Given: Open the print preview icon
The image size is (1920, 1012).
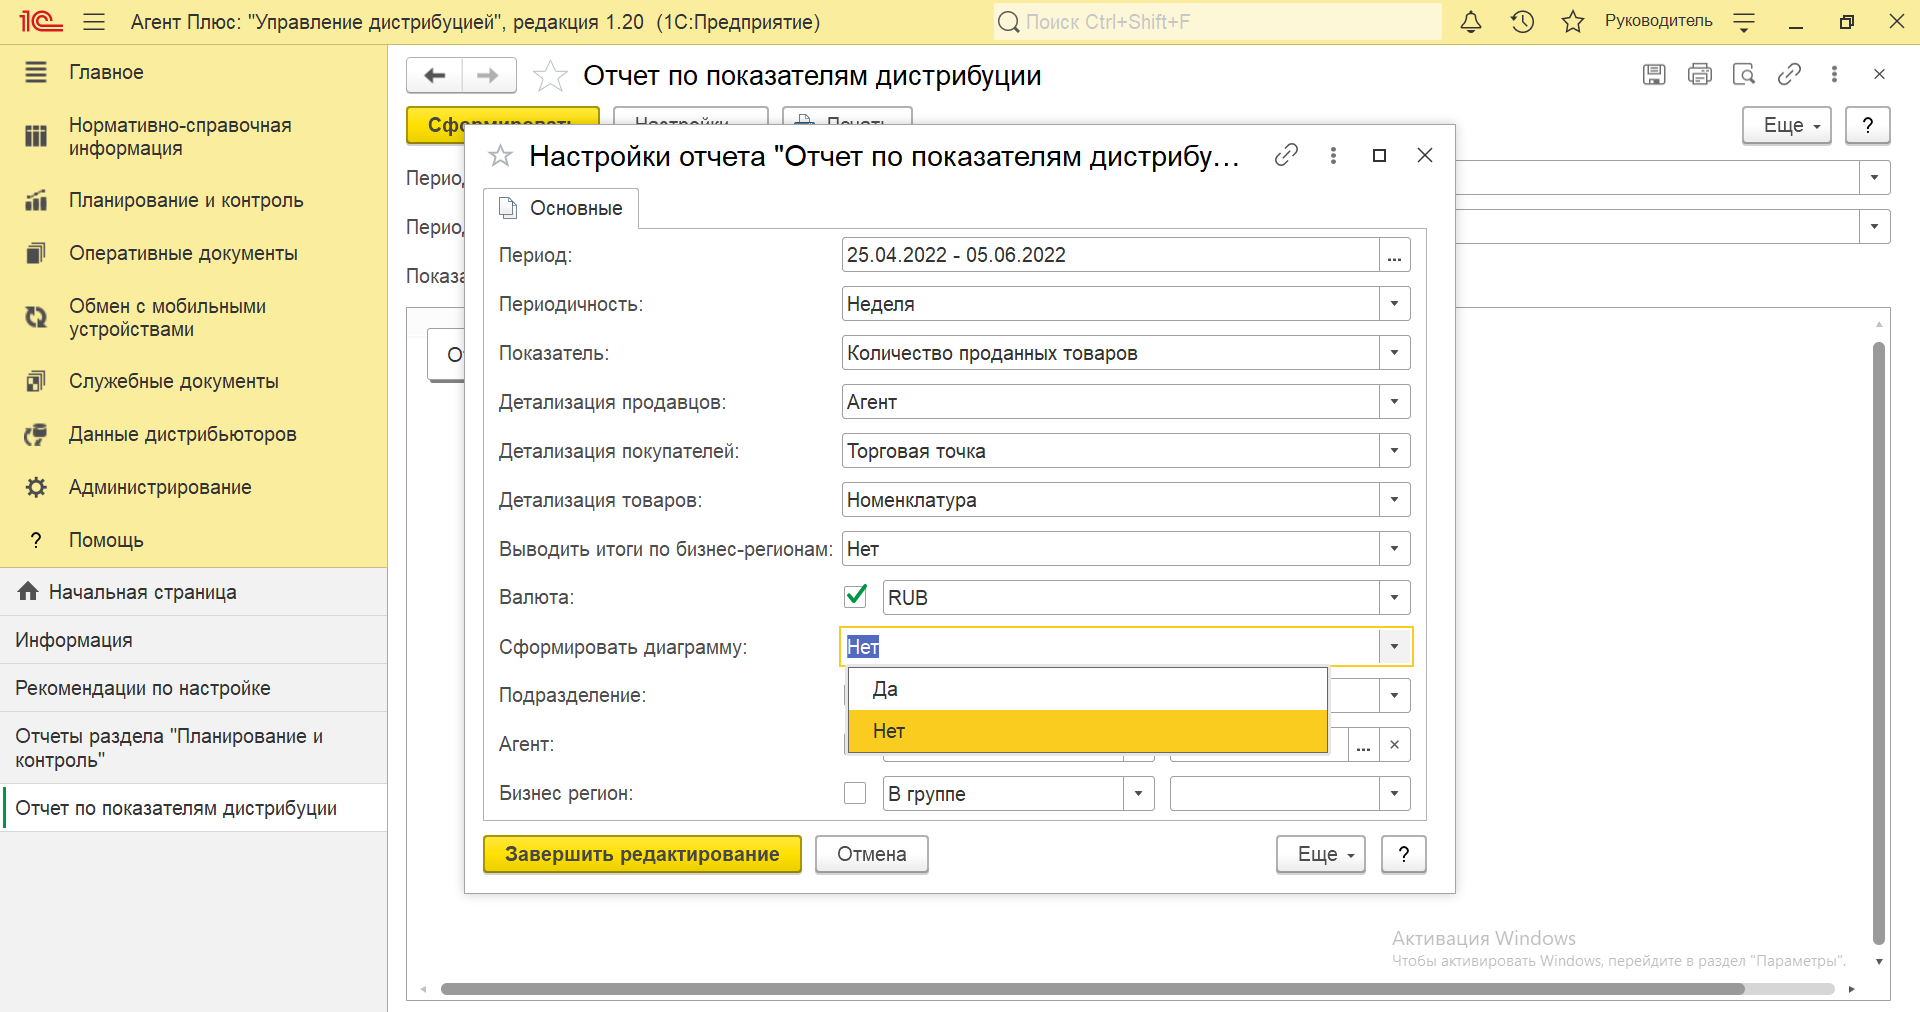Looking at the screenshot, I should coord(1744,74).
